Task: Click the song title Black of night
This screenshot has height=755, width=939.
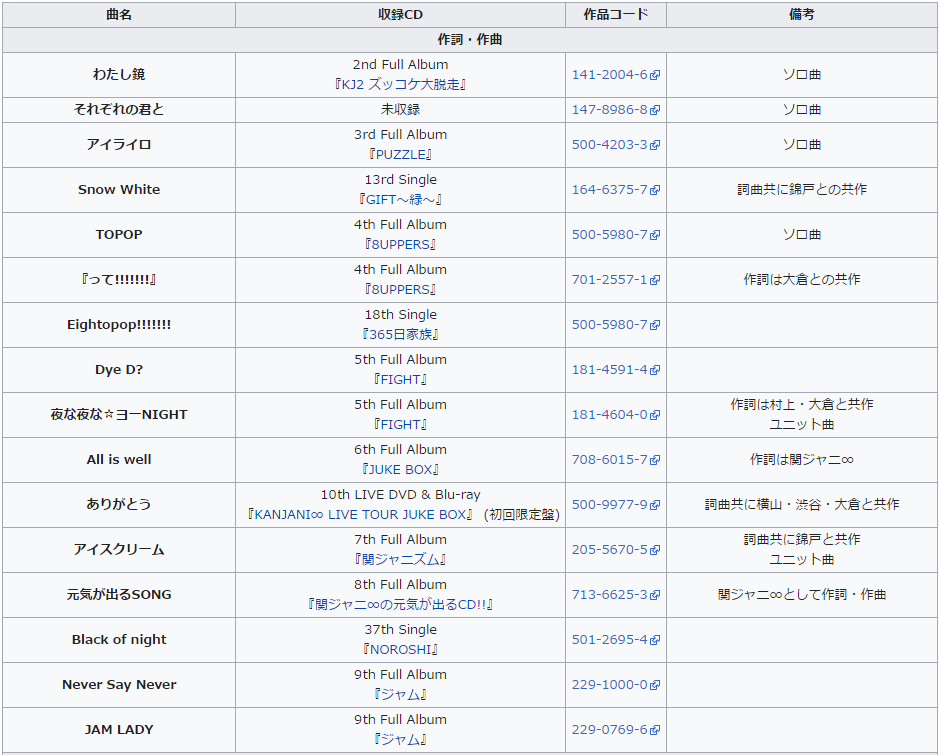Action: point(119,639)
